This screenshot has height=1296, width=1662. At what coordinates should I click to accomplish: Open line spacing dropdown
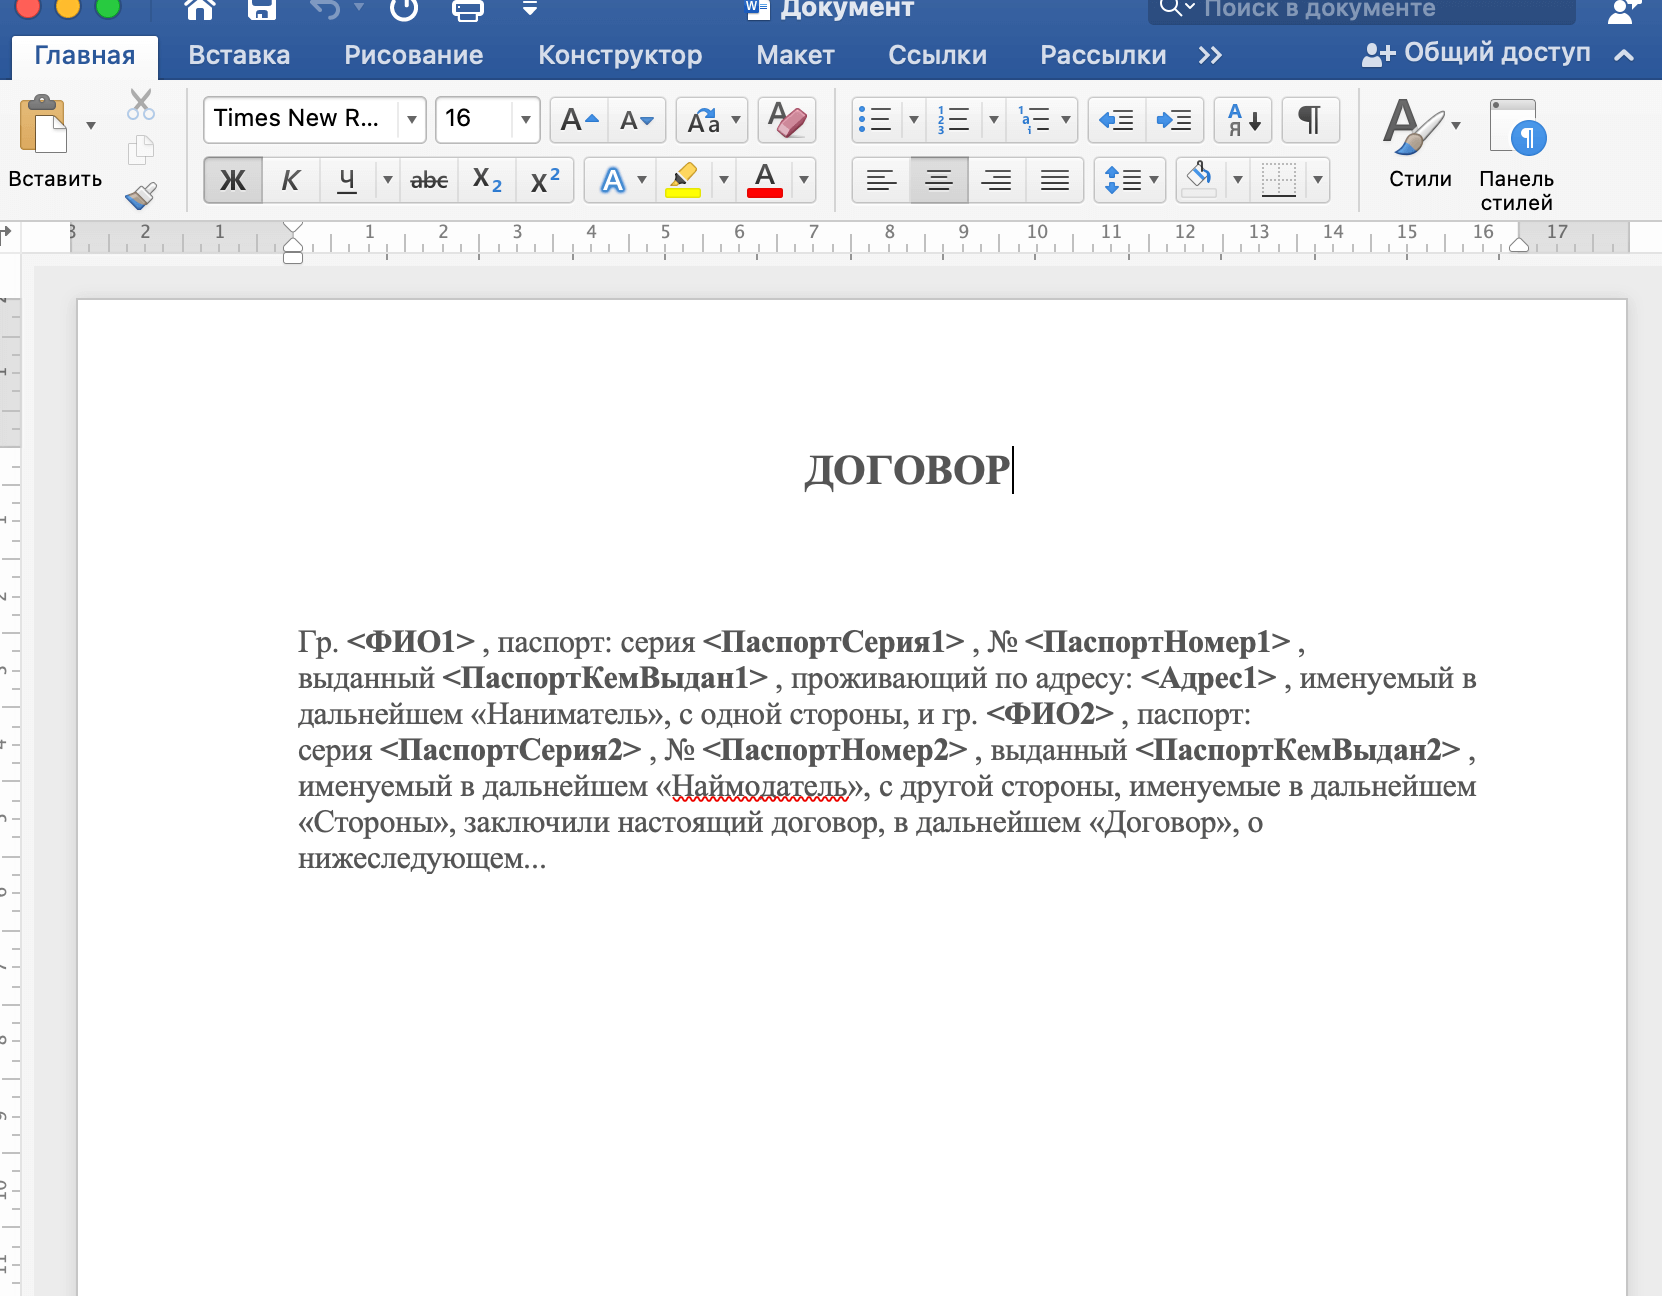tap(1130, 180)
